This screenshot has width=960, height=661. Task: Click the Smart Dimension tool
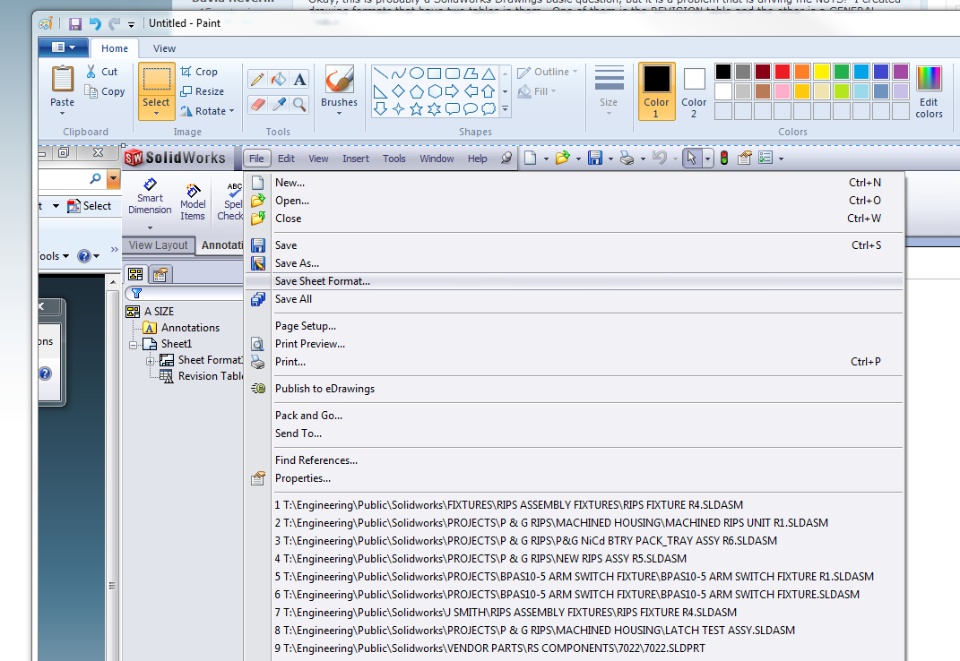click(x=150, y=196)
